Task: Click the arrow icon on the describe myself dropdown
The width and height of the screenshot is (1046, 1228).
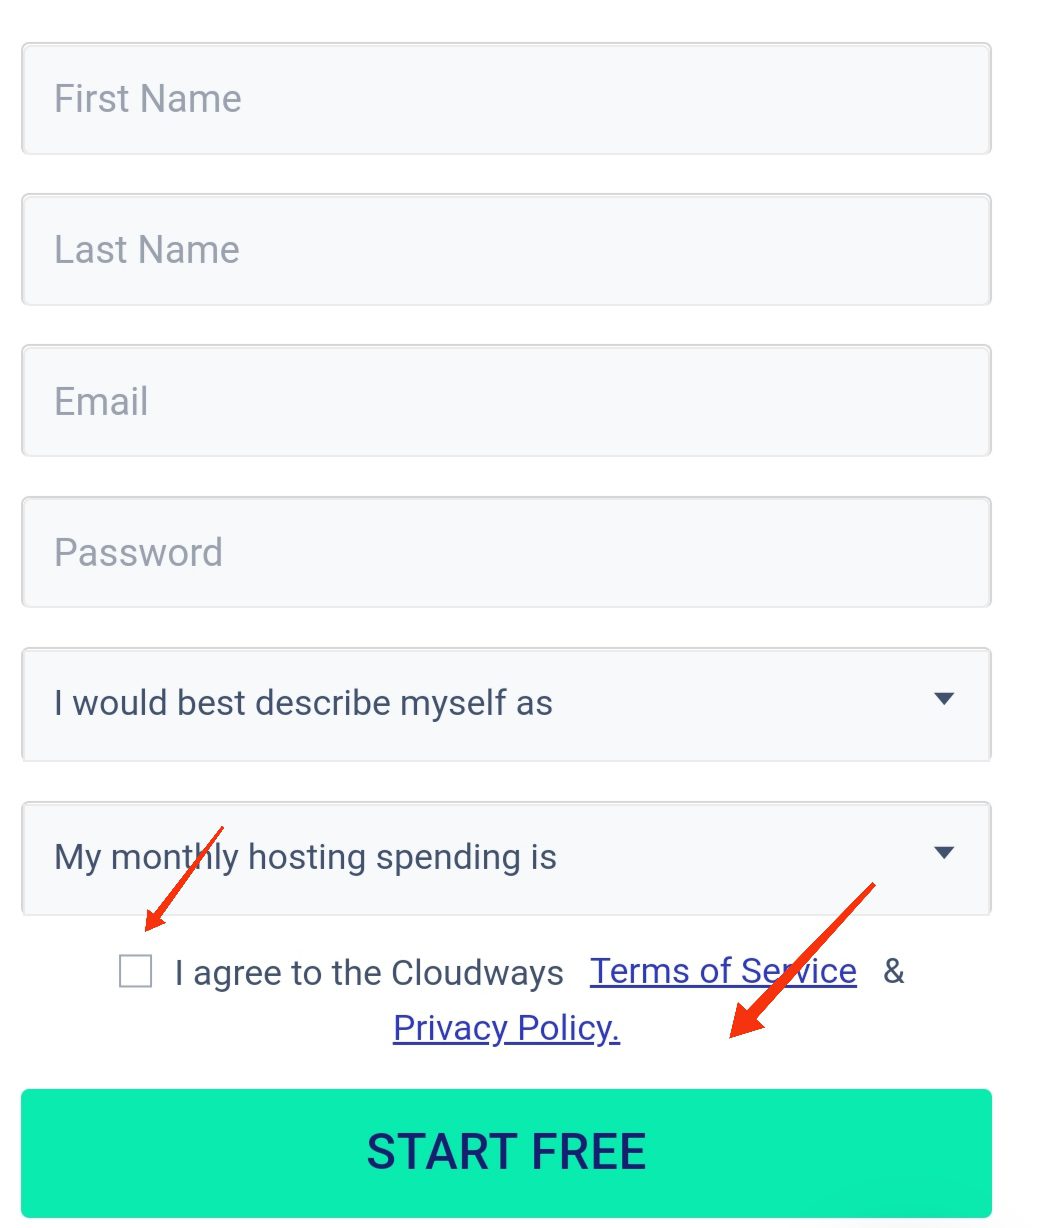Action: coord(943,699)
